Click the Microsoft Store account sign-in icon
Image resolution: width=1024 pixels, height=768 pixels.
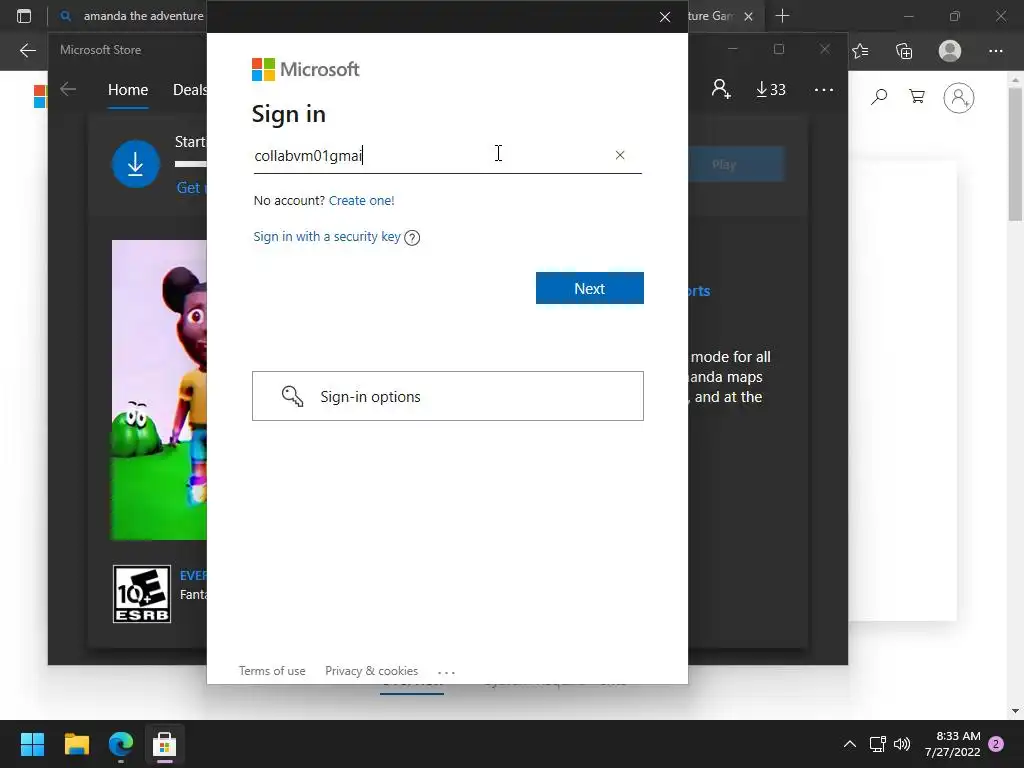tap(721, 89)
